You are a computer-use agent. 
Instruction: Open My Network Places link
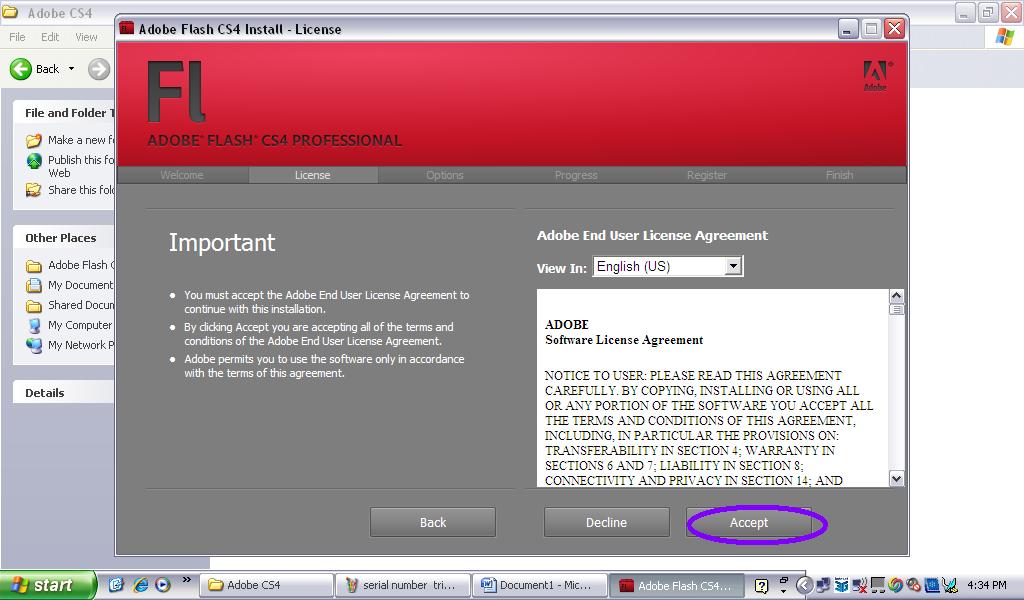pyautogui.click(x=81, y=345)
